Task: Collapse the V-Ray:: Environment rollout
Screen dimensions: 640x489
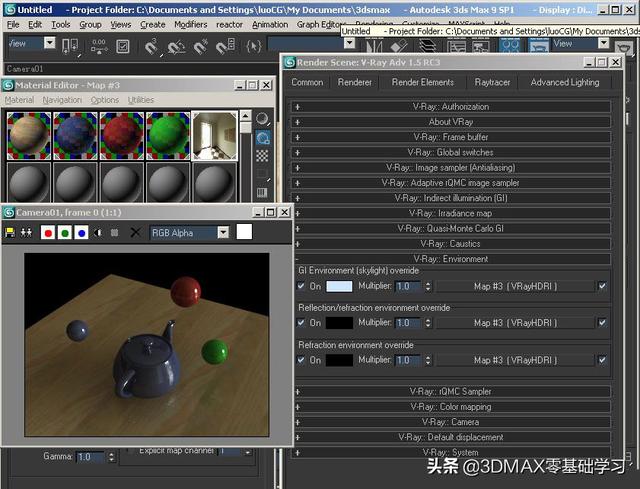Action: [451, 259]
